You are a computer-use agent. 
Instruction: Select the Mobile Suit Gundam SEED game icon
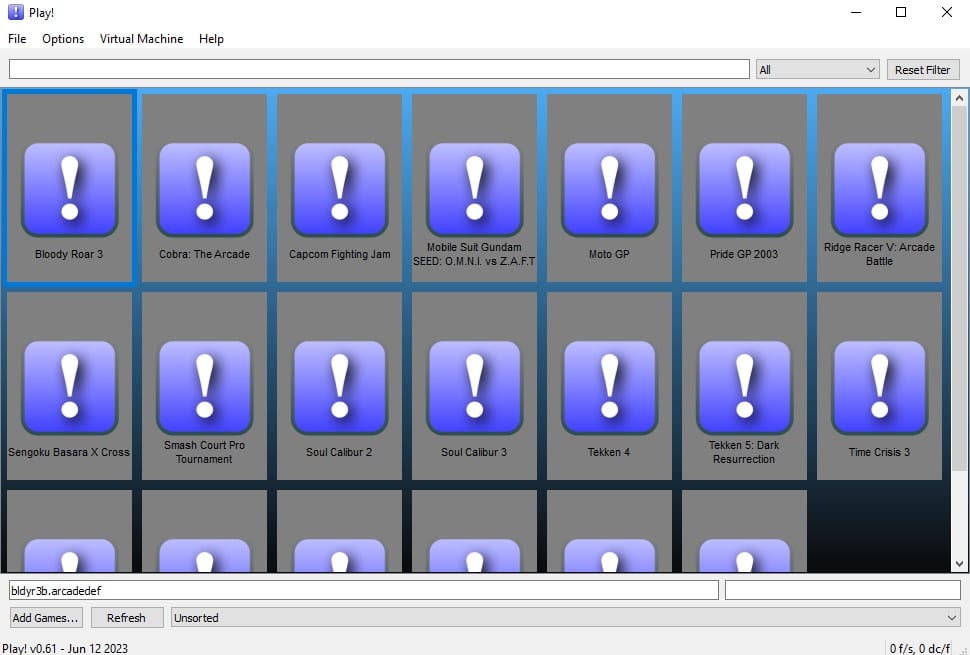(x=474, y=189)
